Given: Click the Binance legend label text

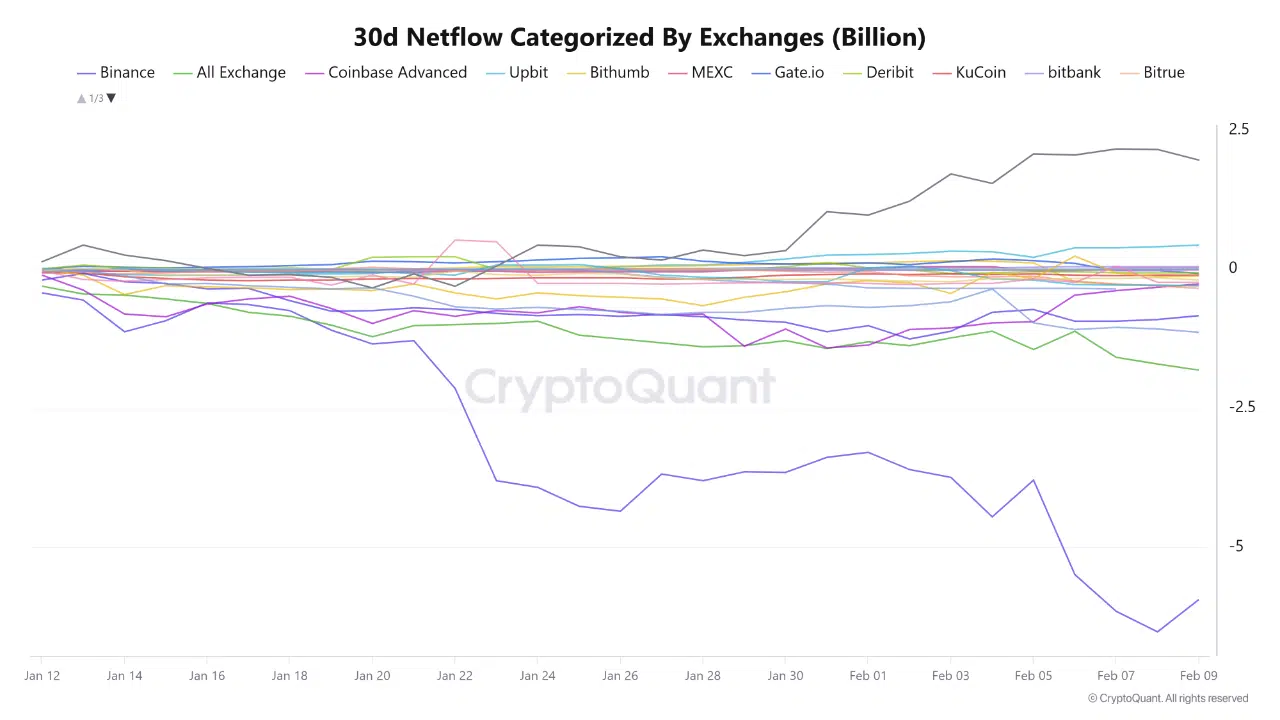Looking at the screenshot, I should 127,73.
